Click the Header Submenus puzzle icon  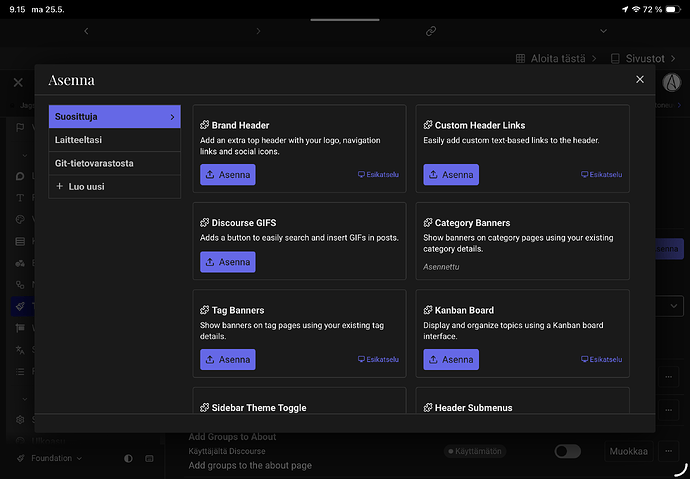click(428, 408)
